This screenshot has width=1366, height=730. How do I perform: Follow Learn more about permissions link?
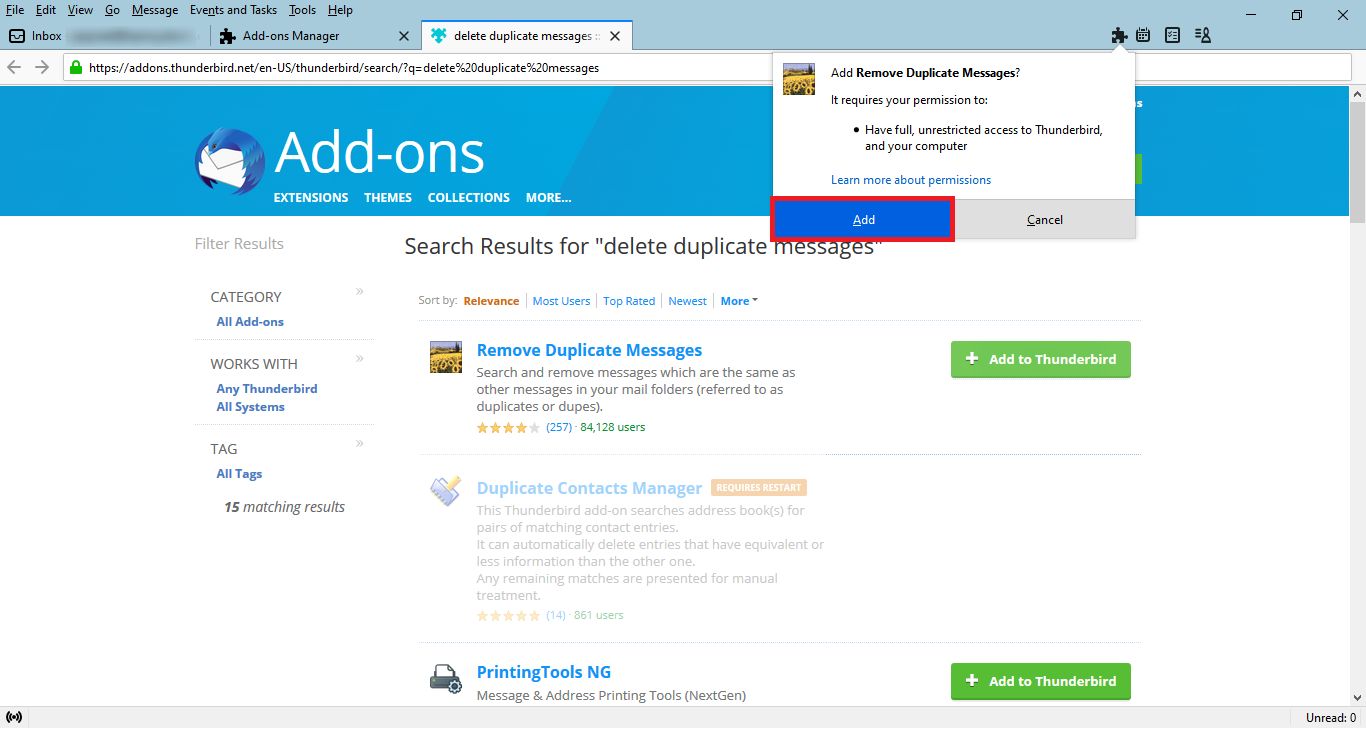pos(911,180)
